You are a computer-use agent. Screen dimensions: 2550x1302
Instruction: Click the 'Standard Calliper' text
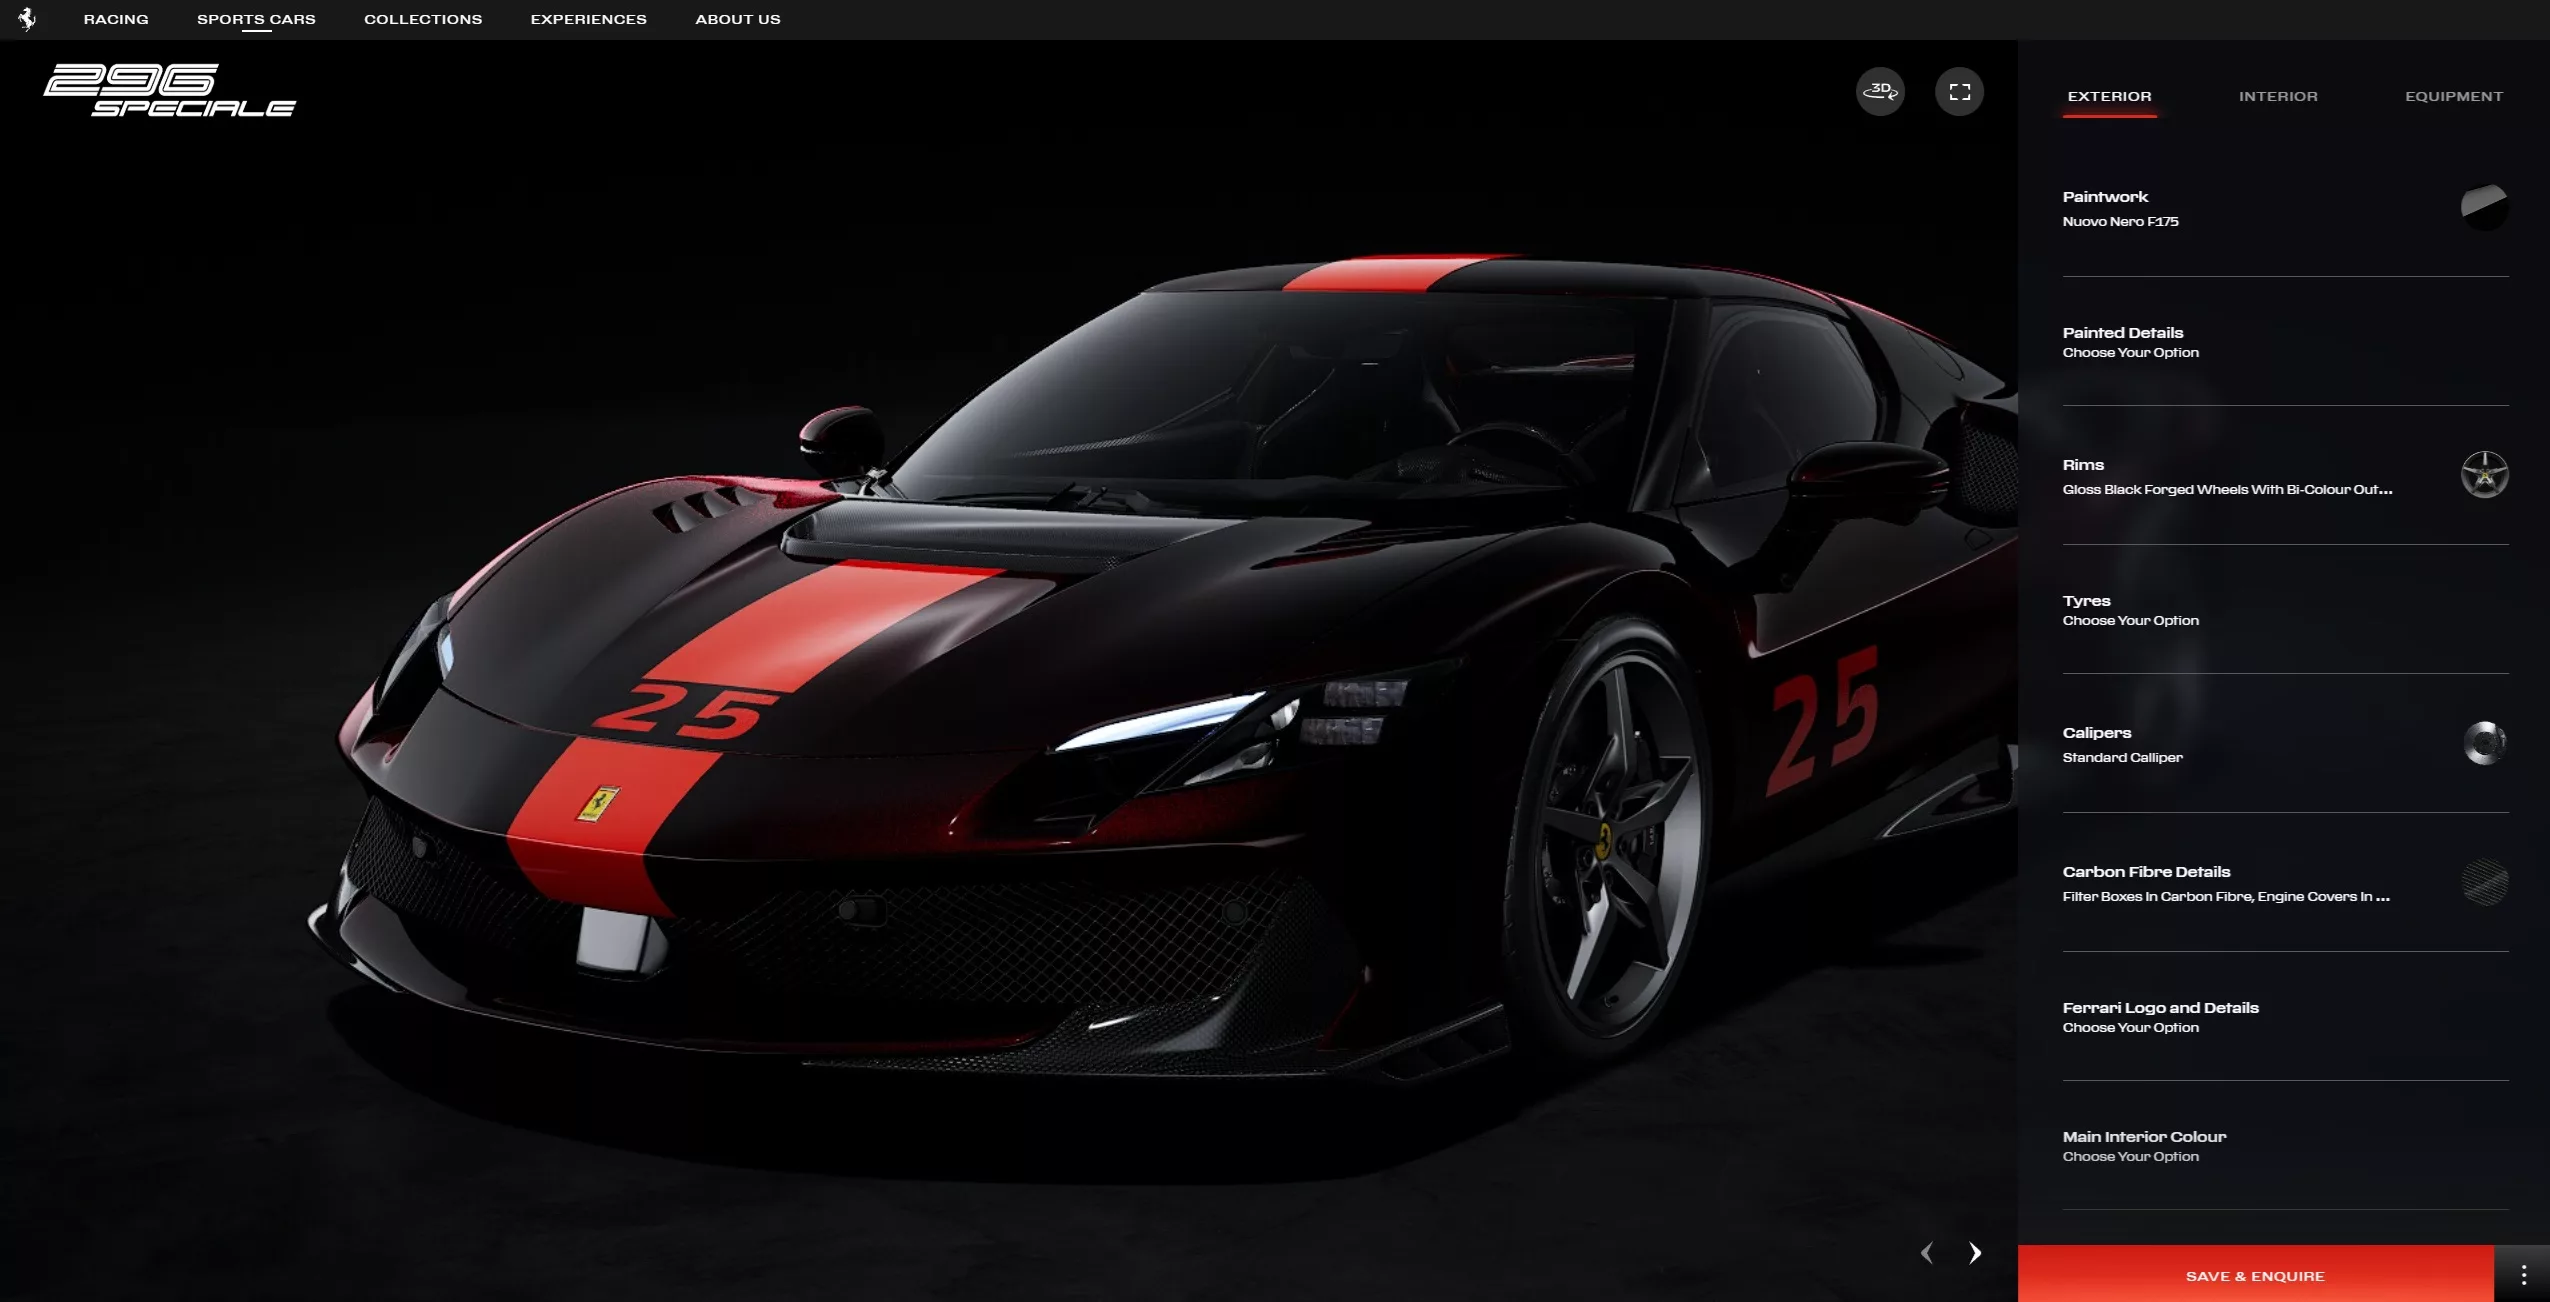2122,757
